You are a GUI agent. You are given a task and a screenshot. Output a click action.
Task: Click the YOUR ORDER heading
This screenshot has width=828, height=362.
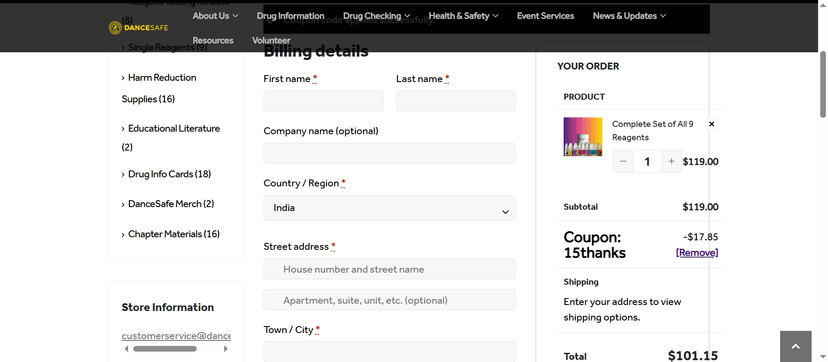[x=588, y=66]
